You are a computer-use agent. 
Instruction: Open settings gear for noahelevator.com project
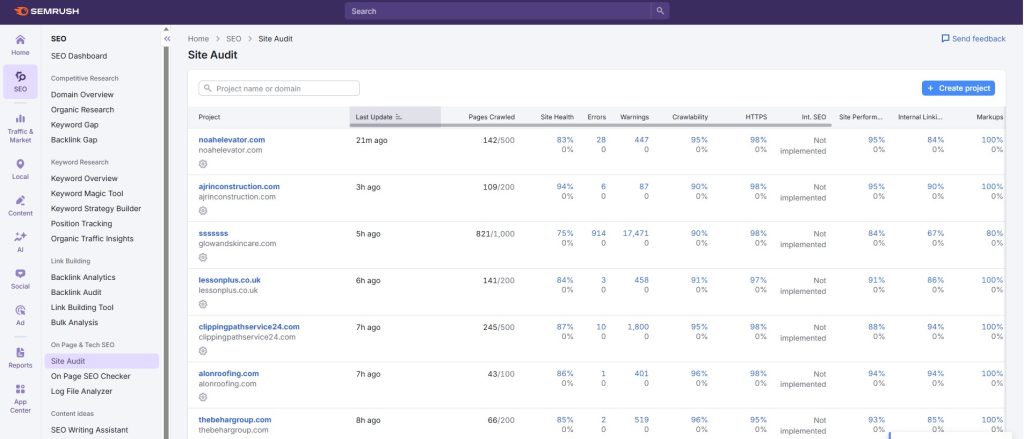click(203, 164)
